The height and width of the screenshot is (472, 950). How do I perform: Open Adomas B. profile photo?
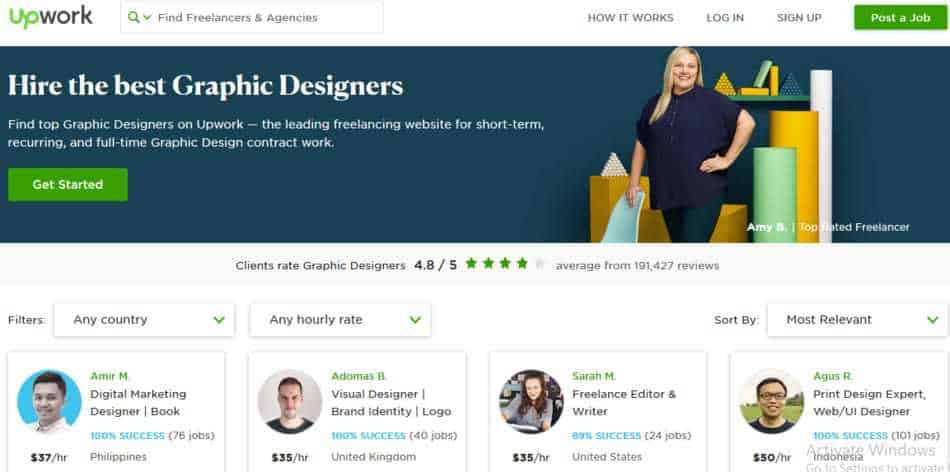point(290,401)
